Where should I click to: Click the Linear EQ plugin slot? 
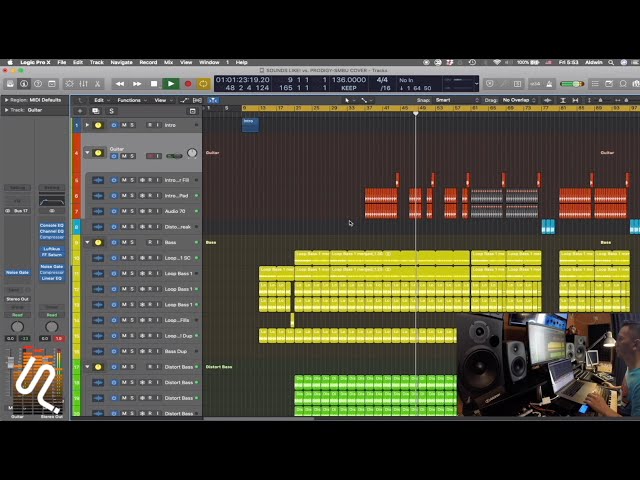click(x=52, y=278)
